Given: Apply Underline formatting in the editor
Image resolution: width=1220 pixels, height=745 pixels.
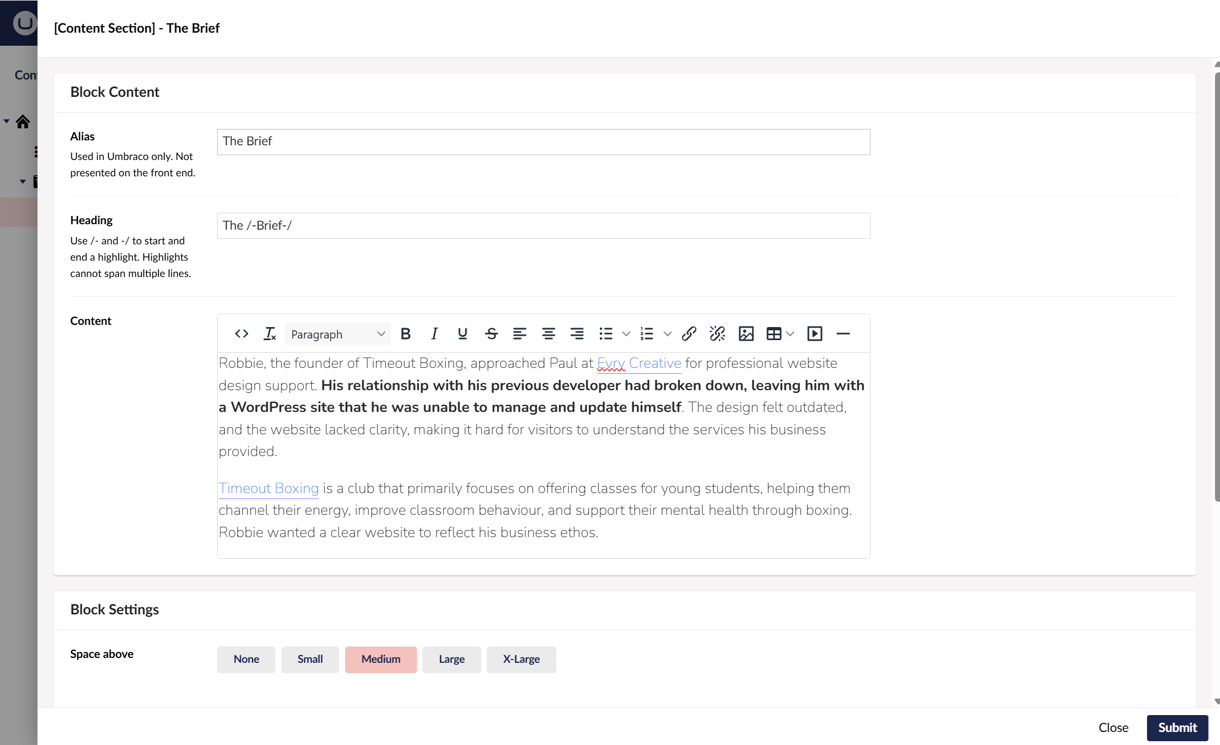Looking at the screenshot, I should click(x=462, y=333).
